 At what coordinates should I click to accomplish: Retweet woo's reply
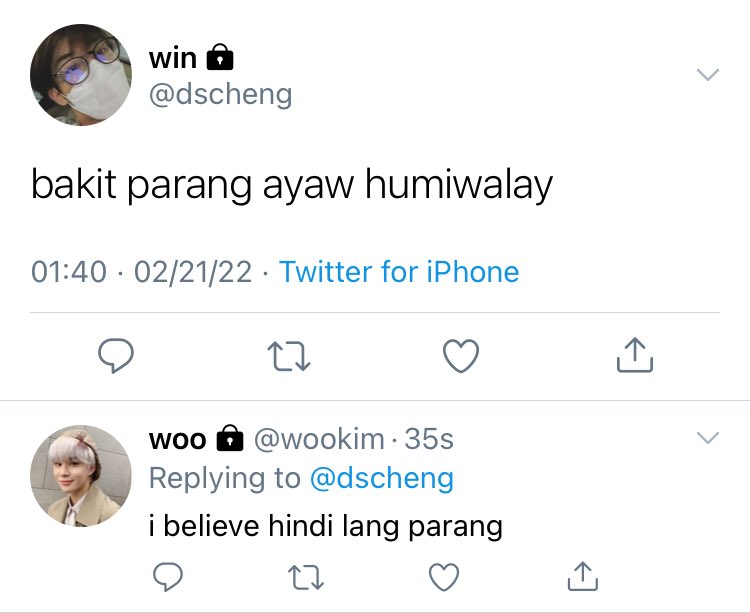tap(306, 577)
